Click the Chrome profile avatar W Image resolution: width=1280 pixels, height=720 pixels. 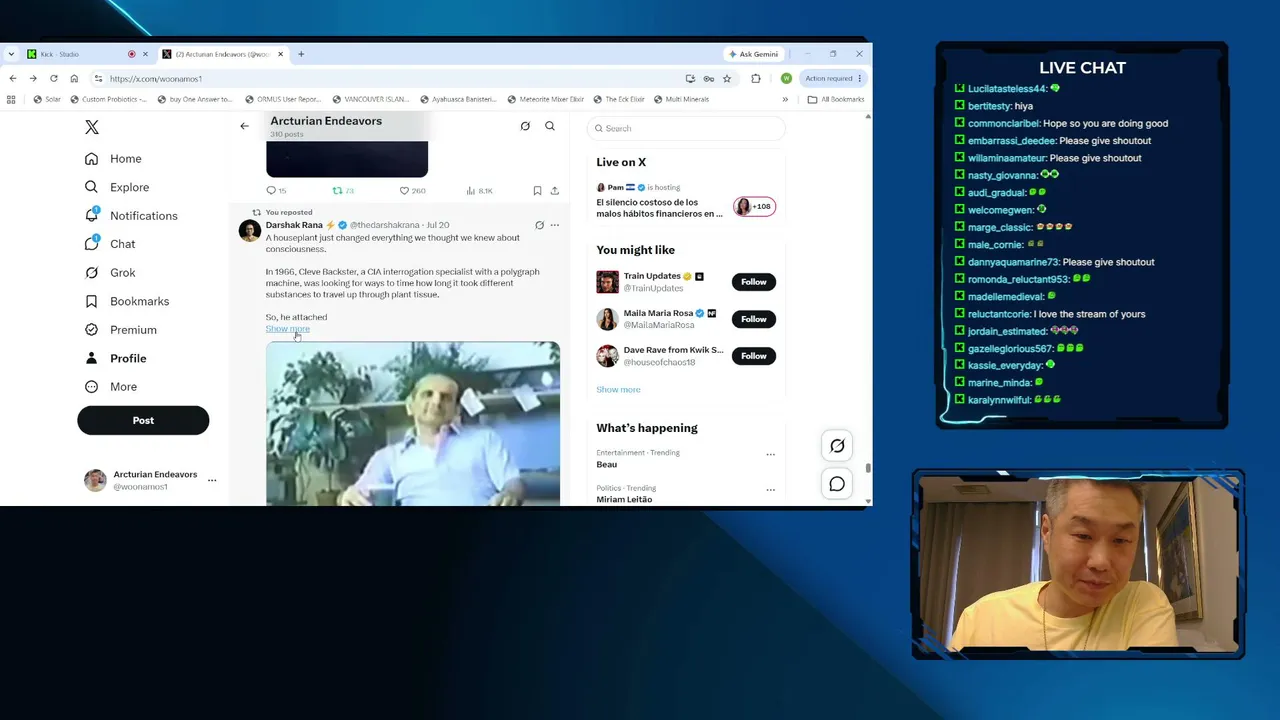point(786,78)
